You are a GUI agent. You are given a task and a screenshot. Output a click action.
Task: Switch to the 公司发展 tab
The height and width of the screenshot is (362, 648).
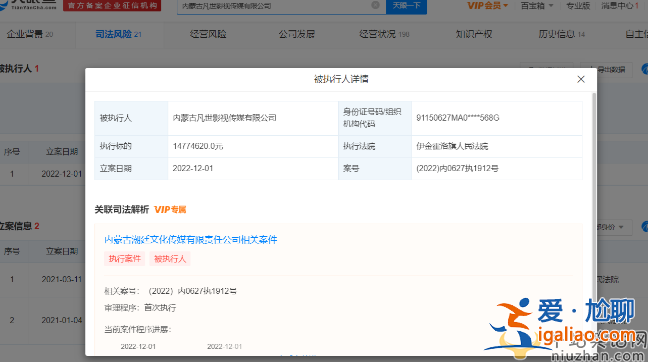pos(296,34)
